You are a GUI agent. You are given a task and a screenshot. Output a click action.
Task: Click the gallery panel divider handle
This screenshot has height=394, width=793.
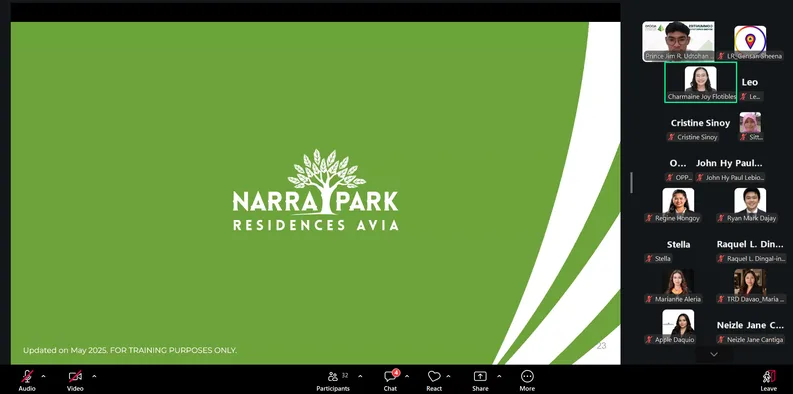click(631, 183)
